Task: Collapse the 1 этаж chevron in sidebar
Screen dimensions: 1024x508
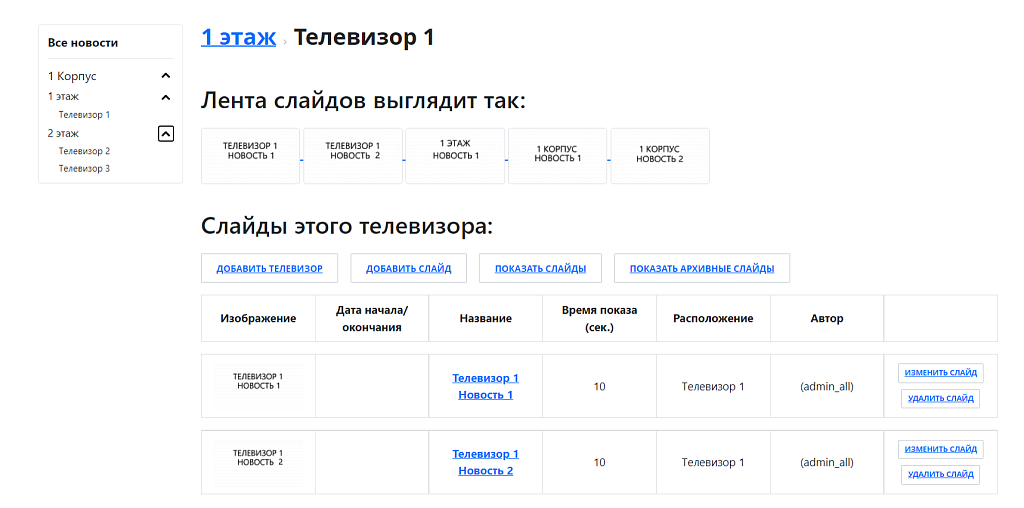Action: [166, 97]
